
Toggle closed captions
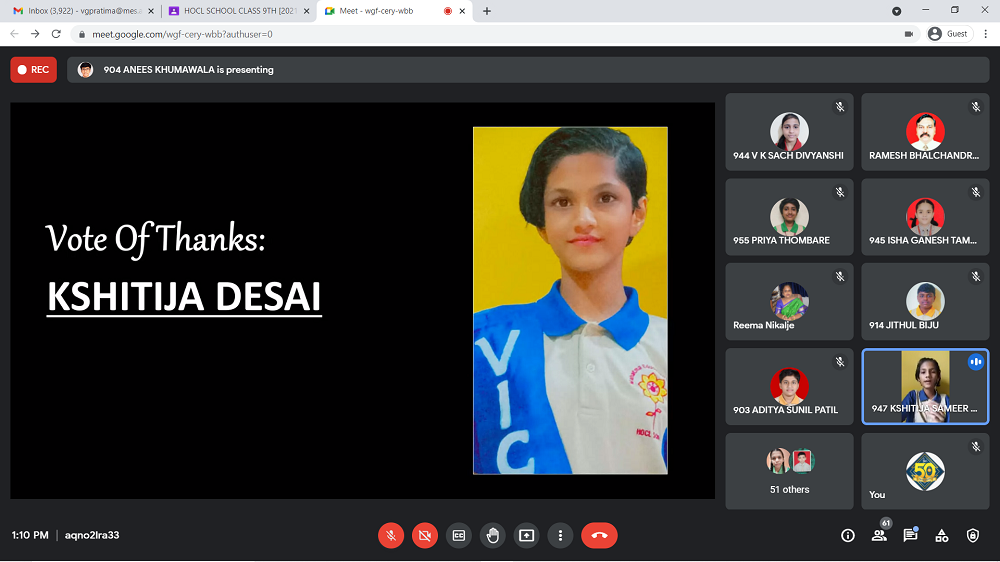pyautogui.click(x=459, y=535)
